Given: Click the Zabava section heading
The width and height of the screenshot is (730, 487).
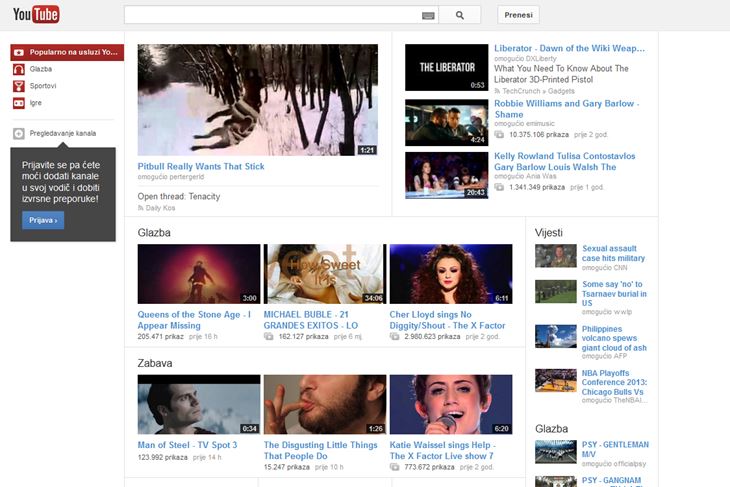Looking at the screenshot, I should [x=155, y=363].
